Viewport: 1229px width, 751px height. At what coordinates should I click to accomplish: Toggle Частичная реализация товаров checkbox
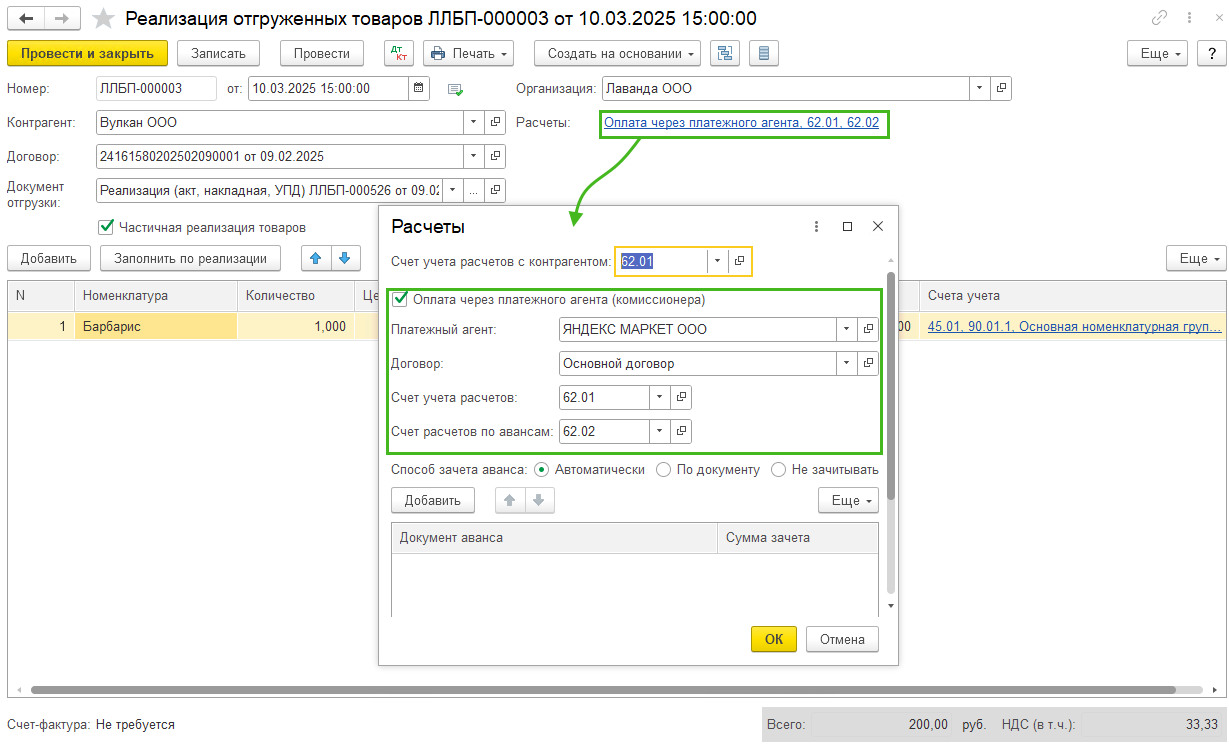click(105, 227)
